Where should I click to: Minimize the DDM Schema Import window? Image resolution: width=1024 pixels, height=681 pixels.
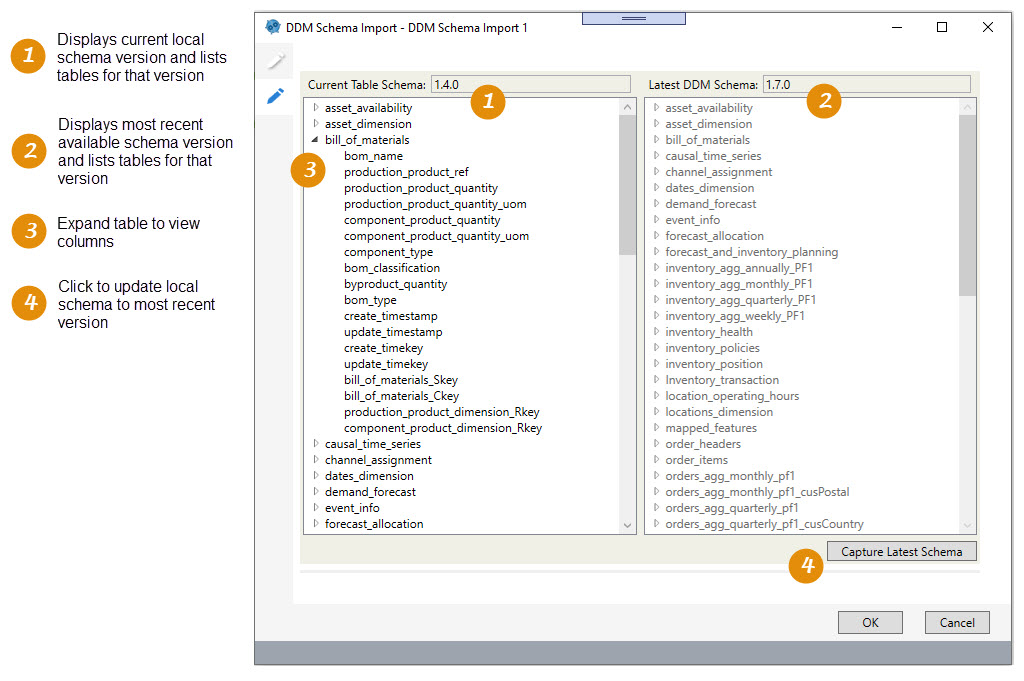pyautogui.click(x=897, y=27)
